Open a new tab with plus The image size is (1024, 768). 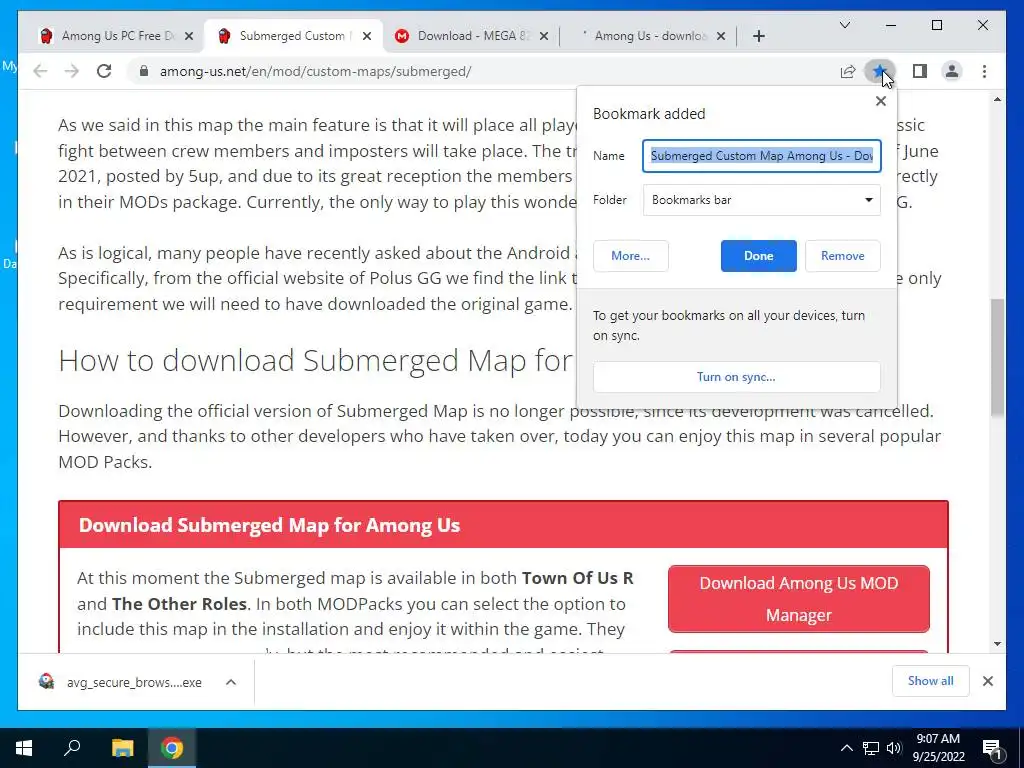tap(758, 36)
